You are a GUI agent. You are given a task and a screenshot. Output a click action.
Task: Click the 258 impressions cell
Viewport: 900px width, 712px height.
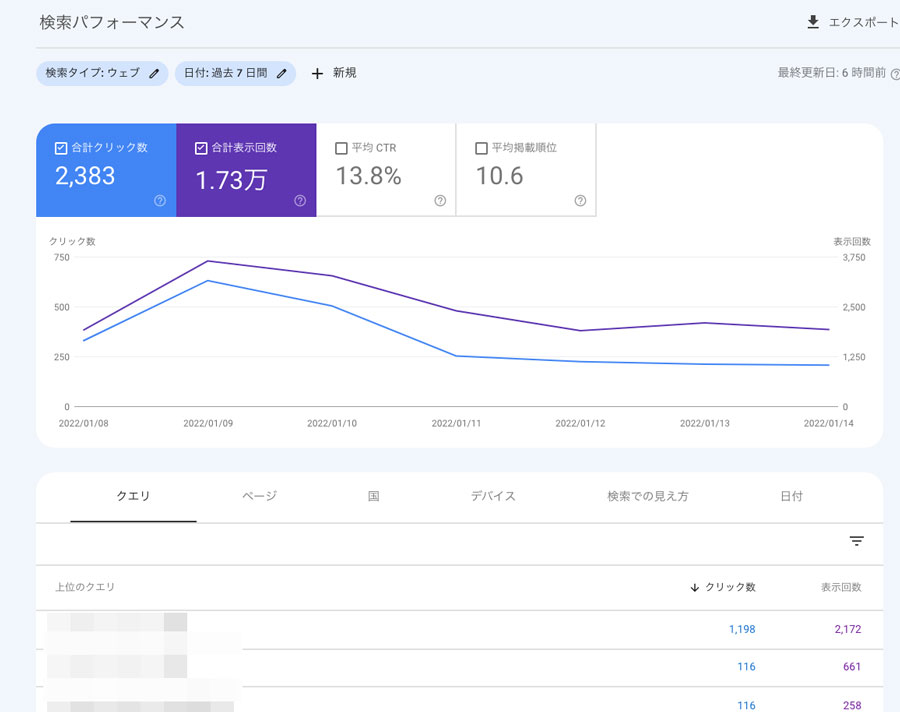coord(852,705)
